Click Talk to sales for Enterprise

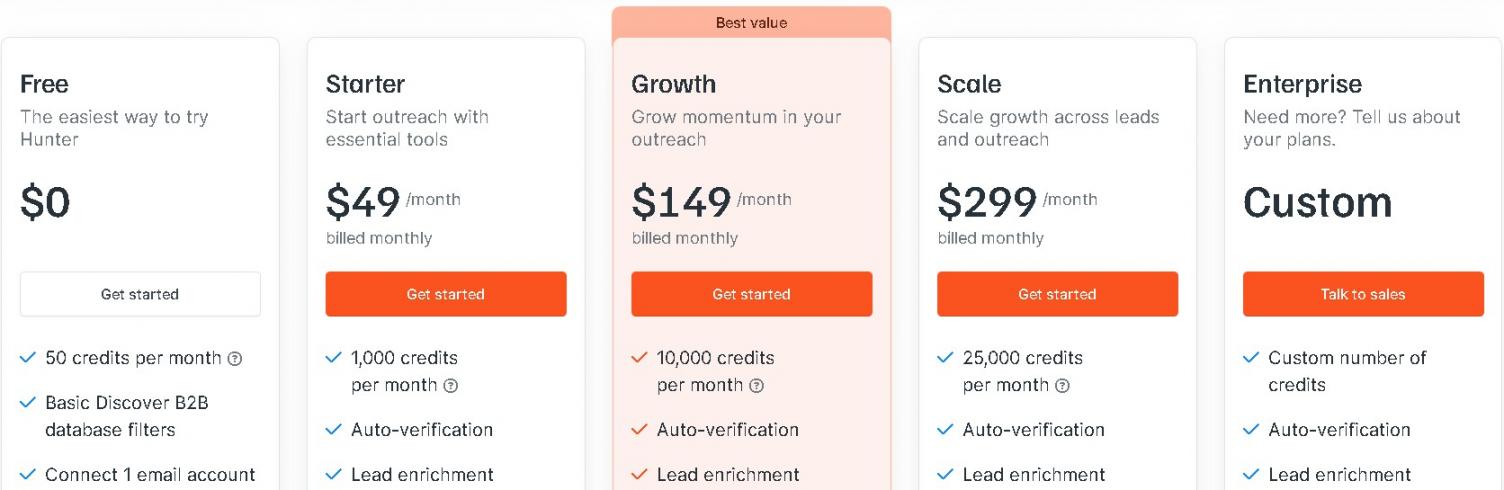point(1363,294)
